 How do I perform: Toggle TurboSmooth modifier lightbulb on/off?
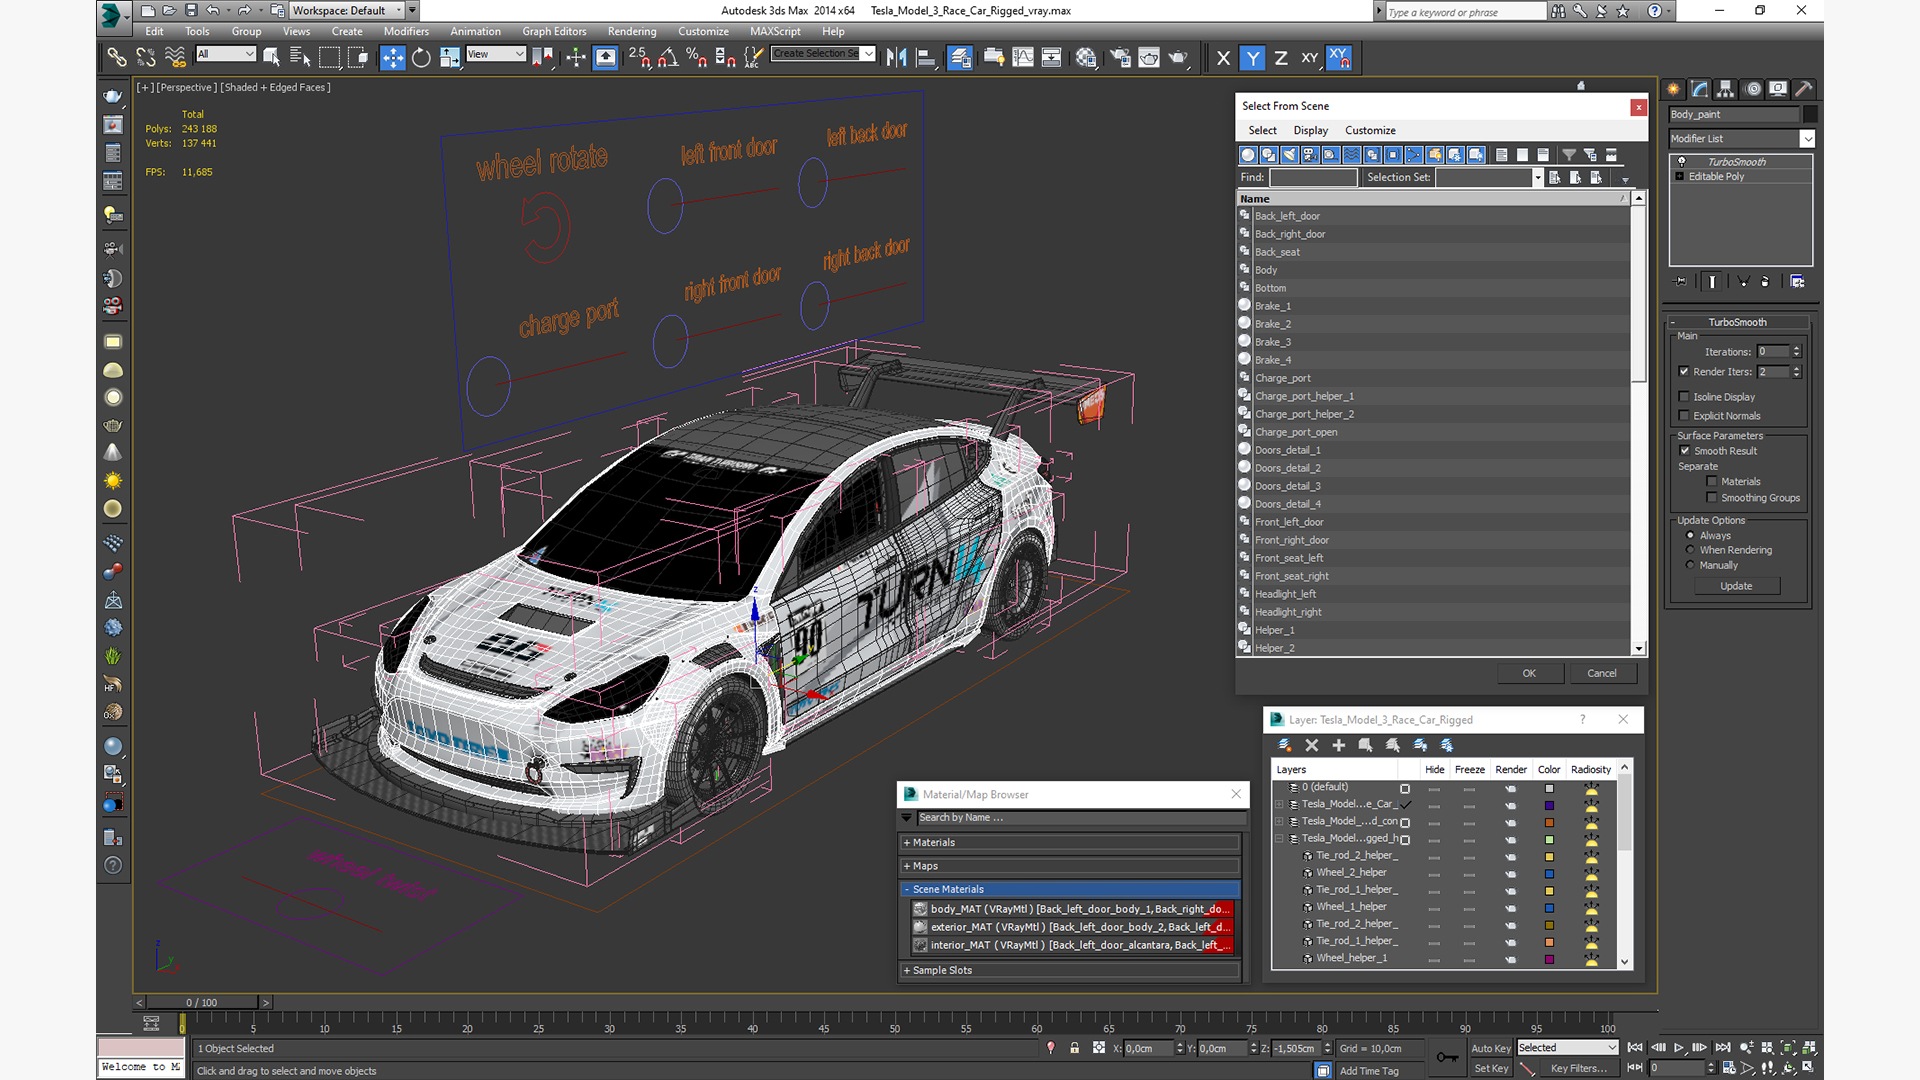pos(1682,162)
